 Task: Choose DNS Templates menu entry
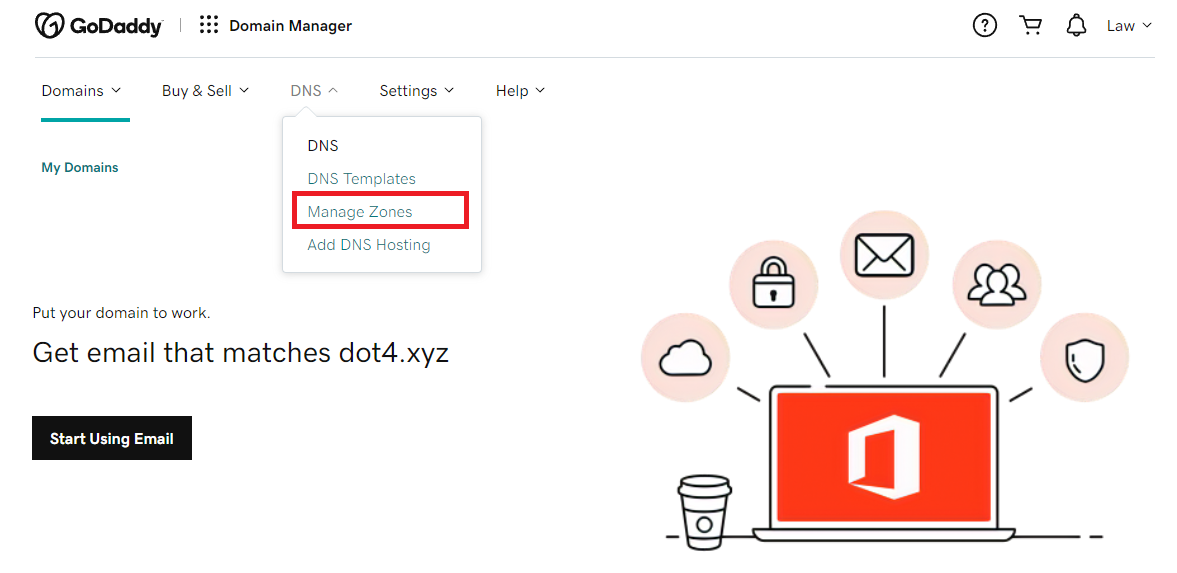pyautogui.click(x=361, y=179)
